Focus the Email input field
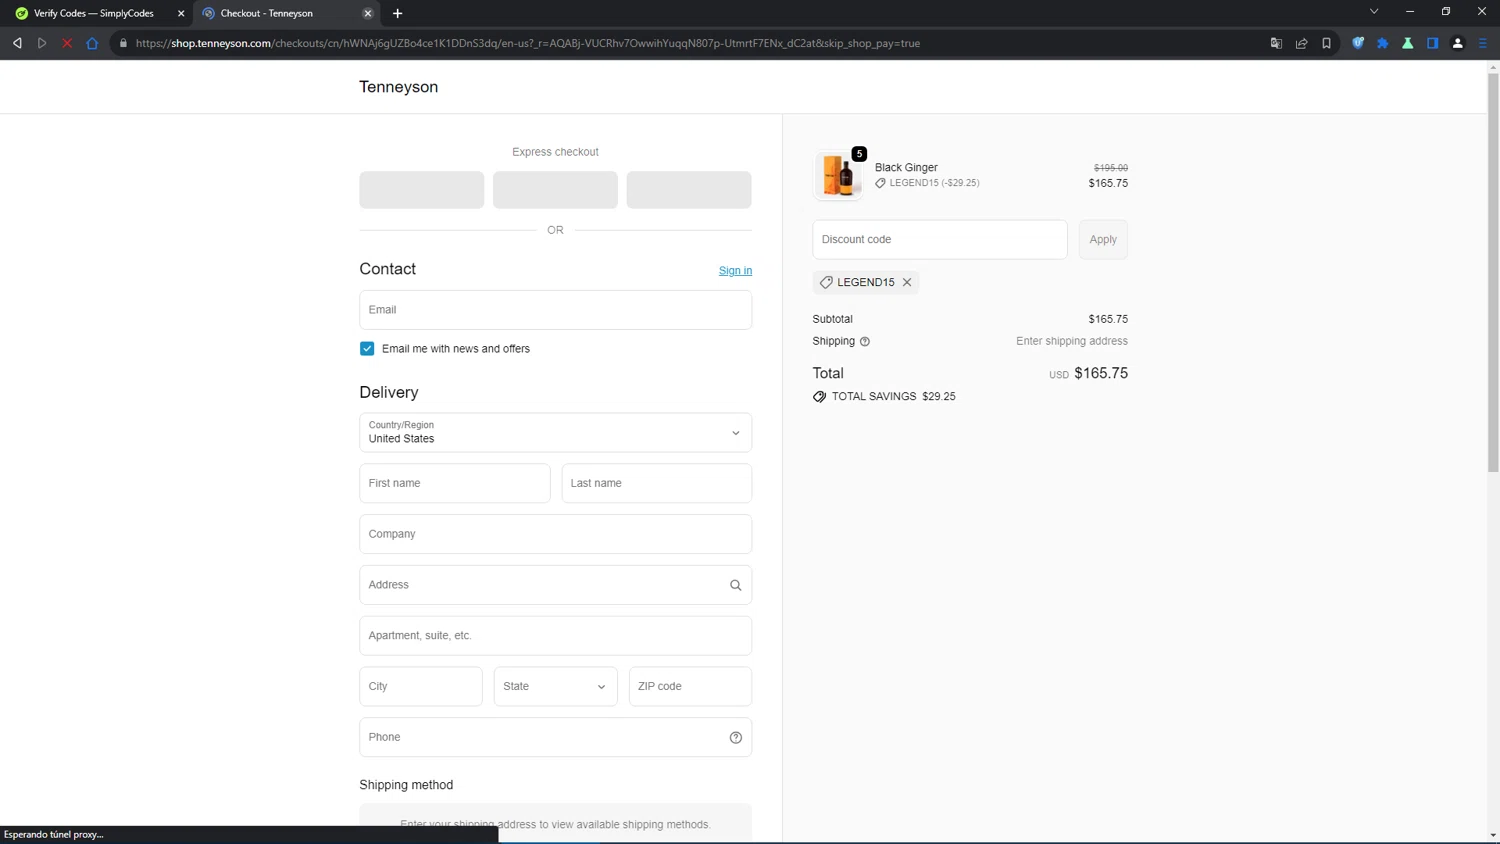 555,310
